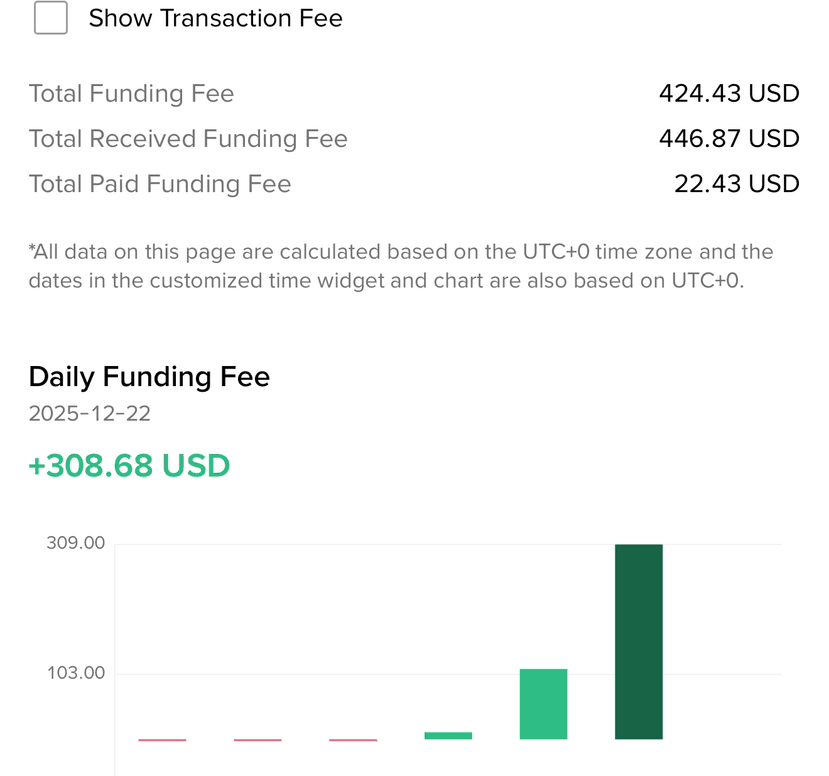Select the medium light green bar

click(x=544, y=704)
